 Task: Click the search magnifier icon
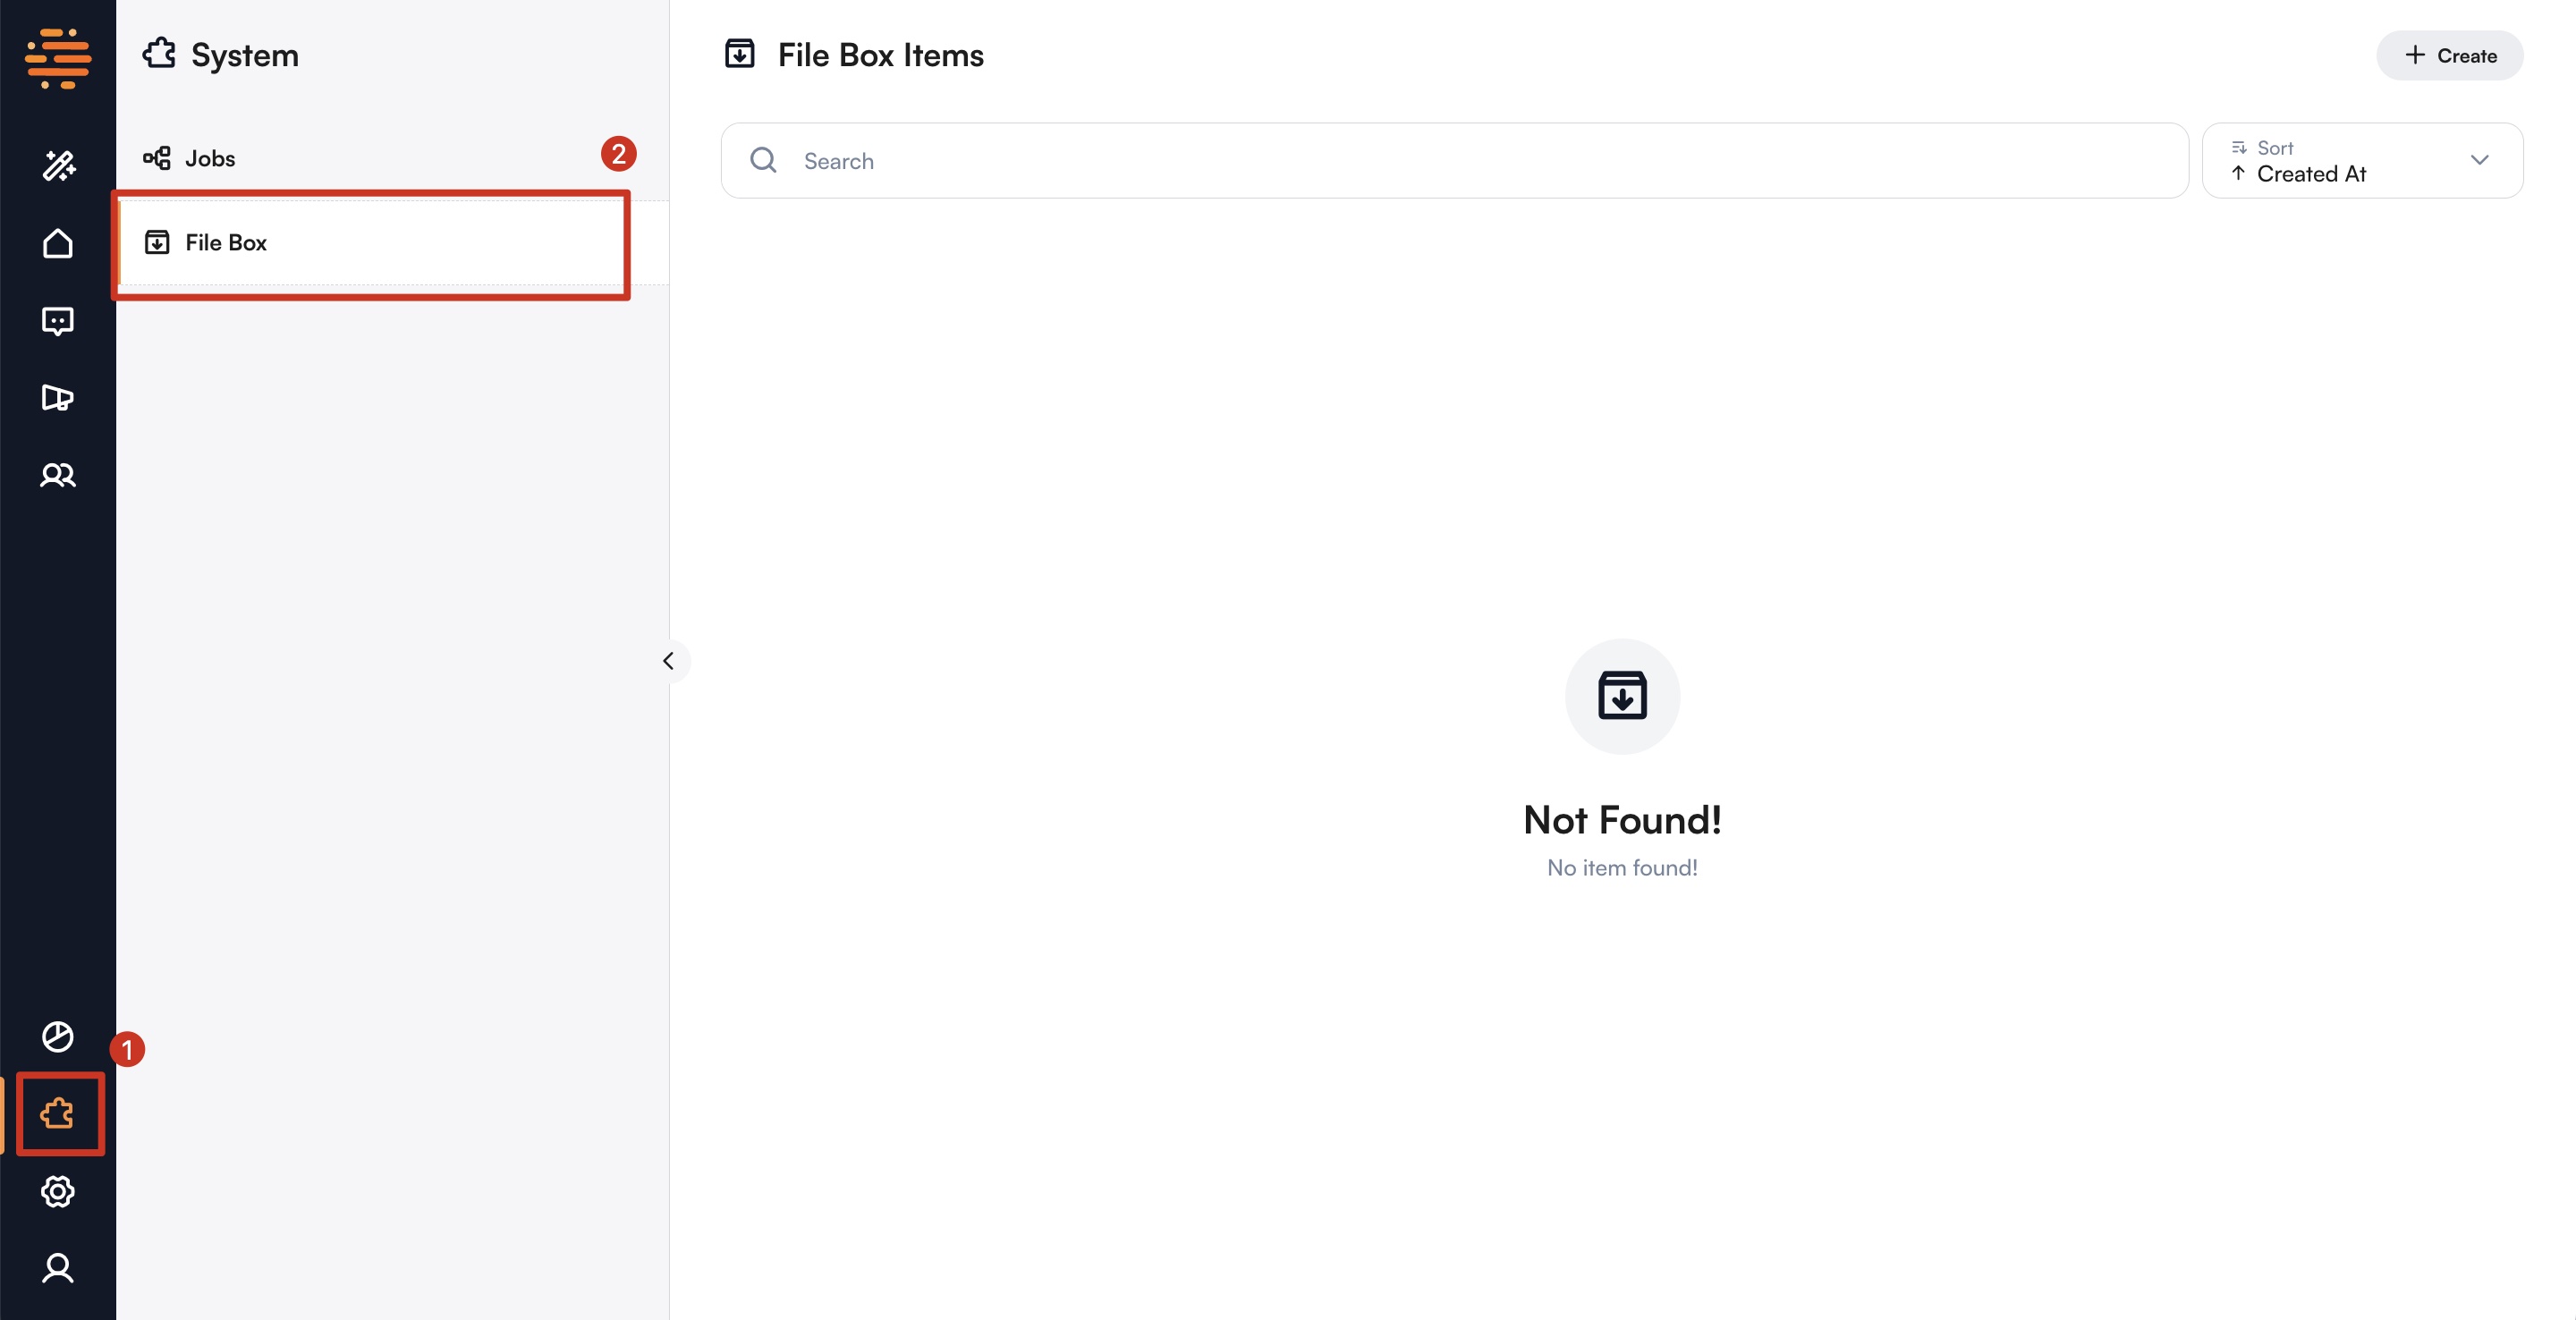click(764, 160)
